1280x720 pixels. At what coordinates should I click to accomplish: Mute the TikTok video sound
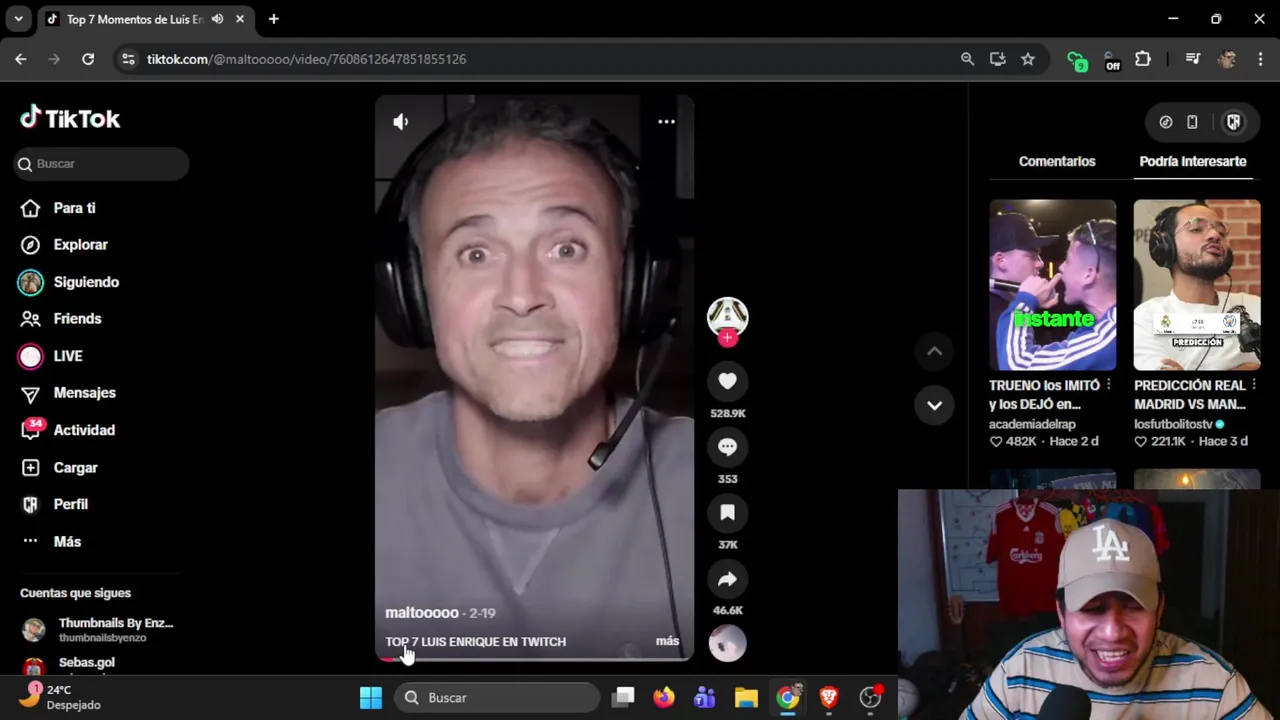click(x=401, y=122)
